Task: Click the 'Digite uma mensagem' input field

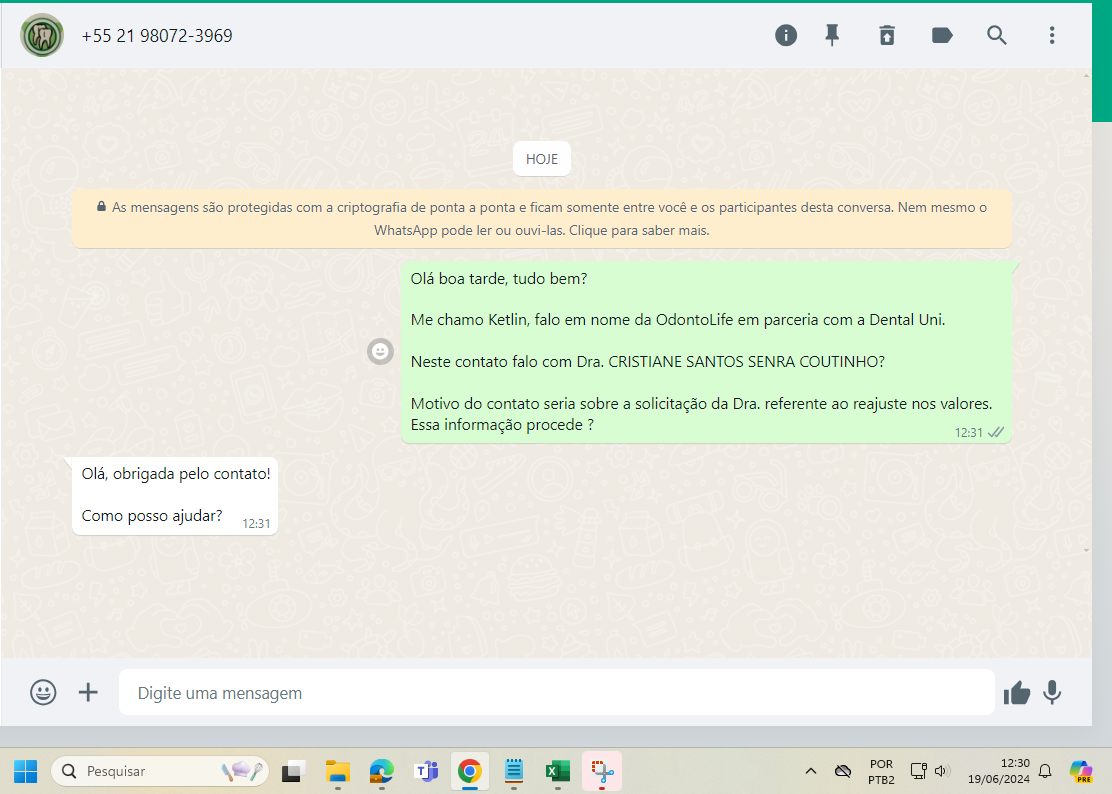Action: [x=557, y=692]
